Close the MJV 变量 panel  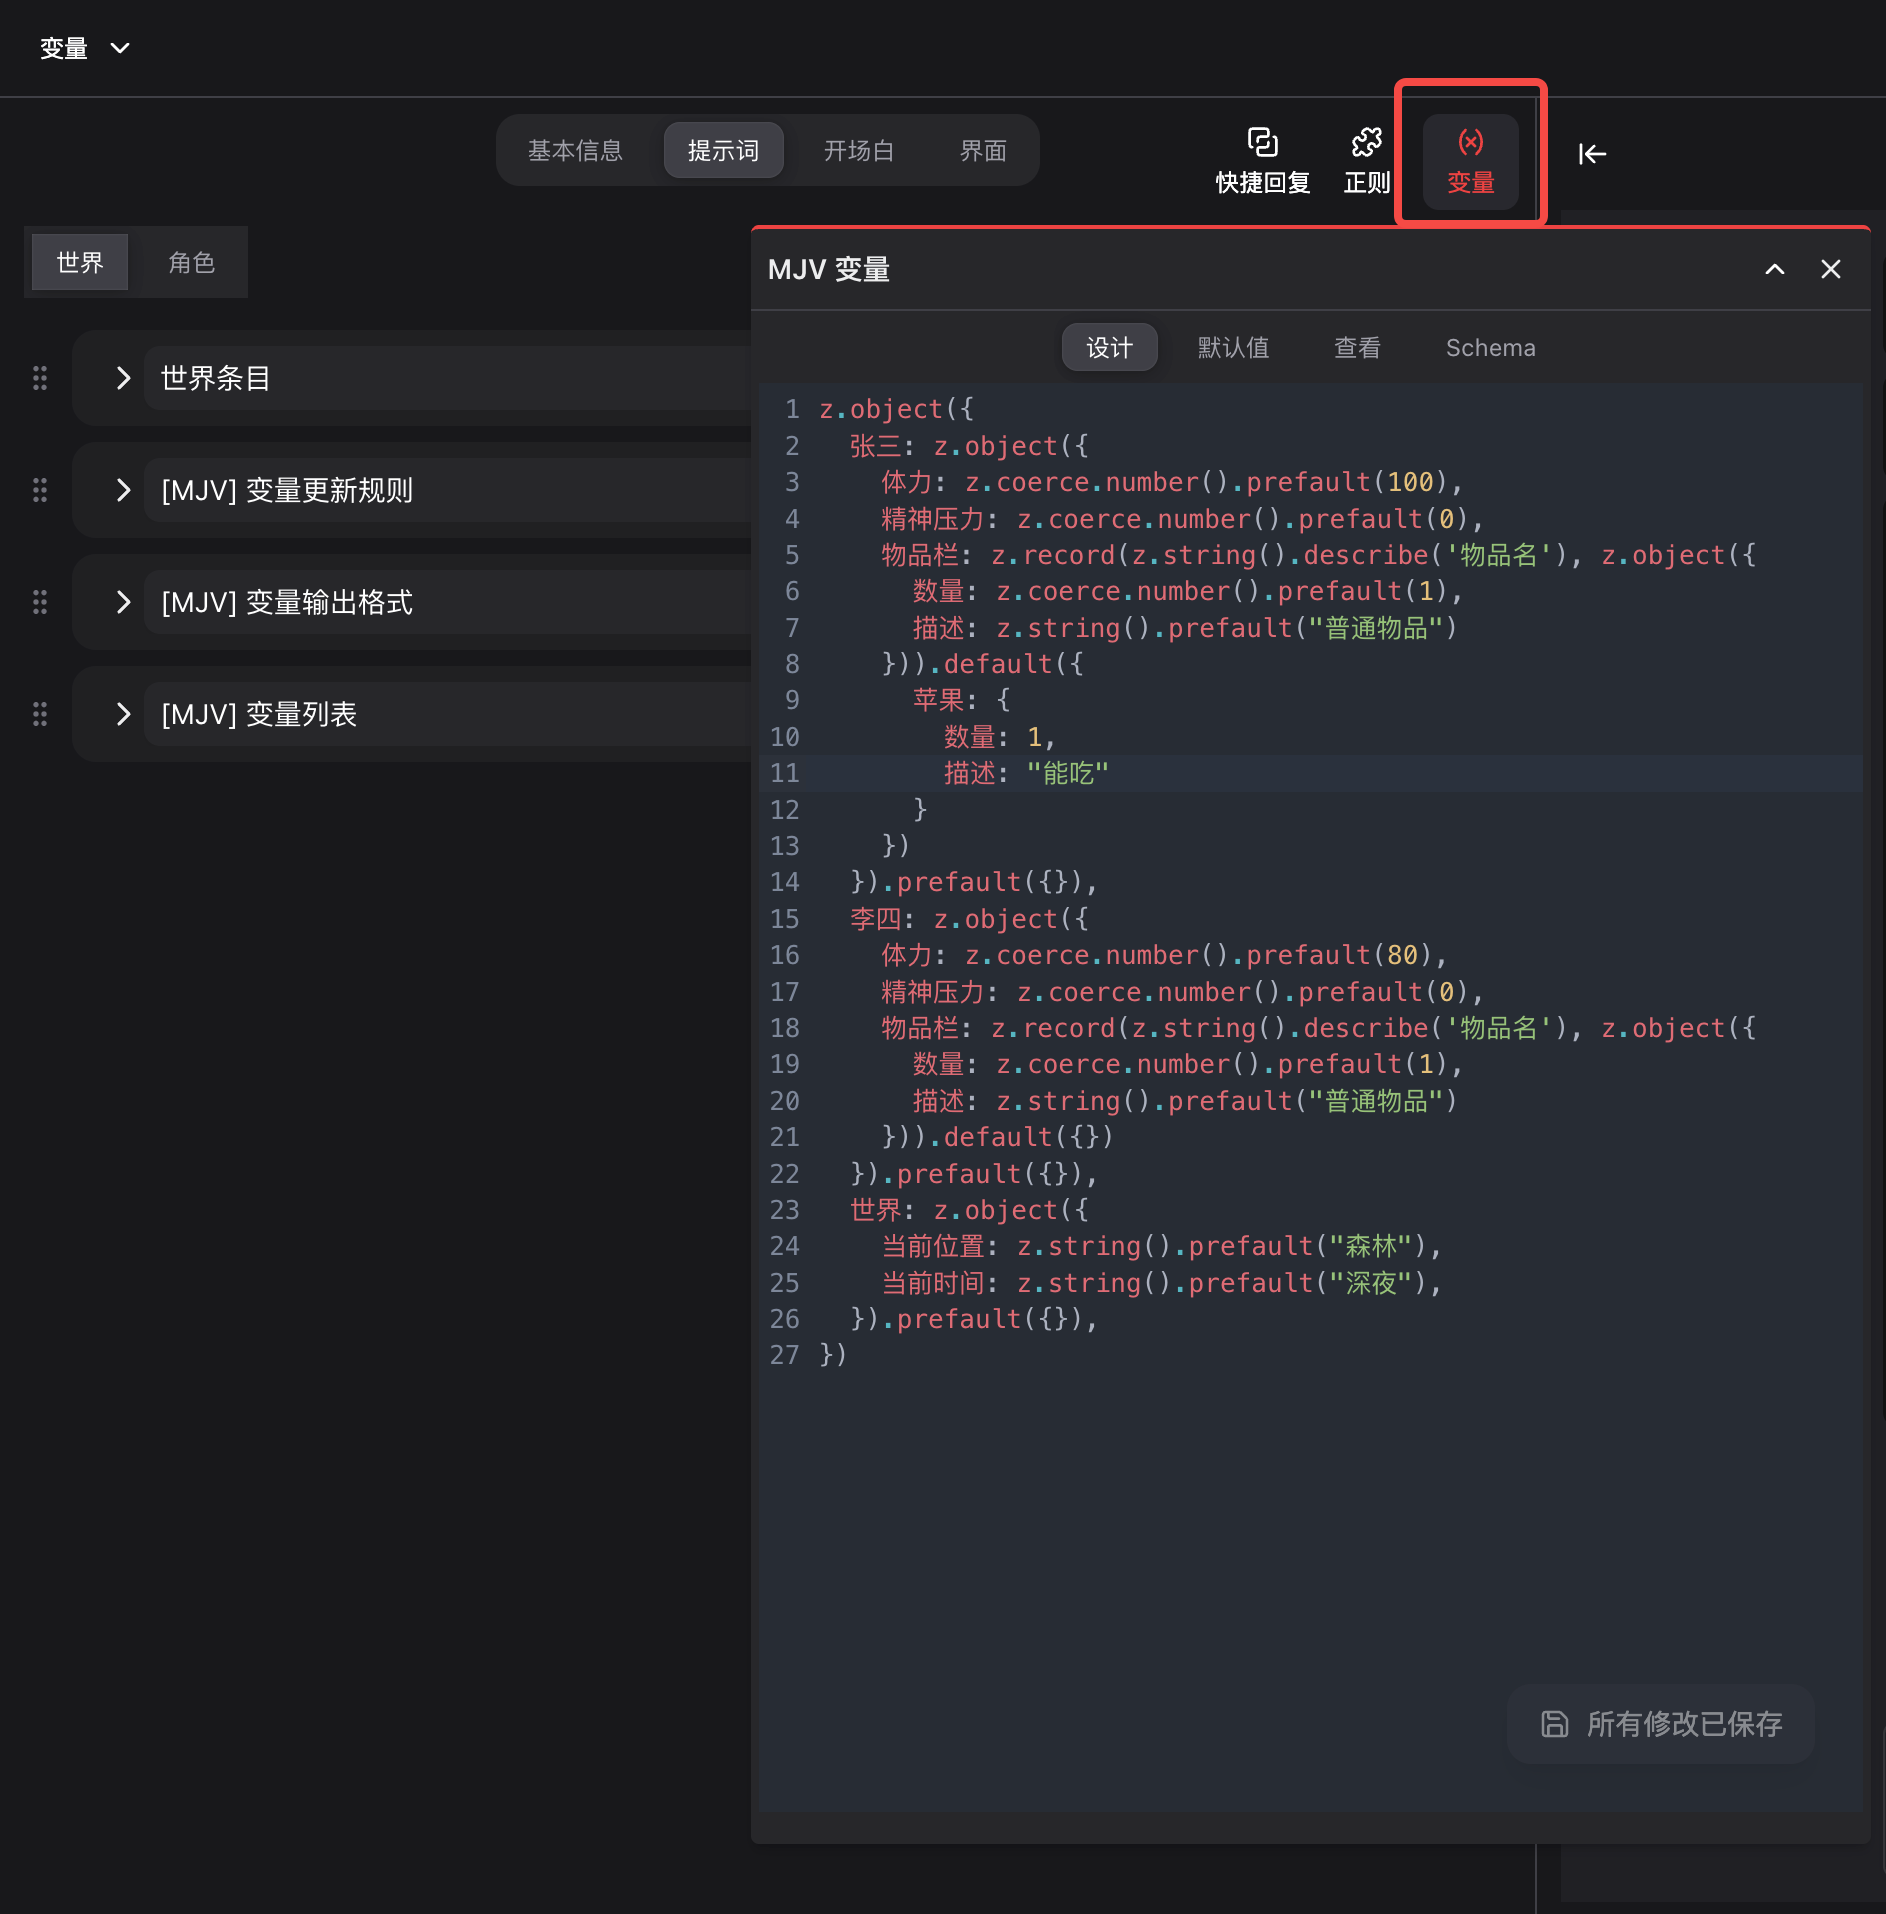pyautogui.click(x=1830, y=269)
